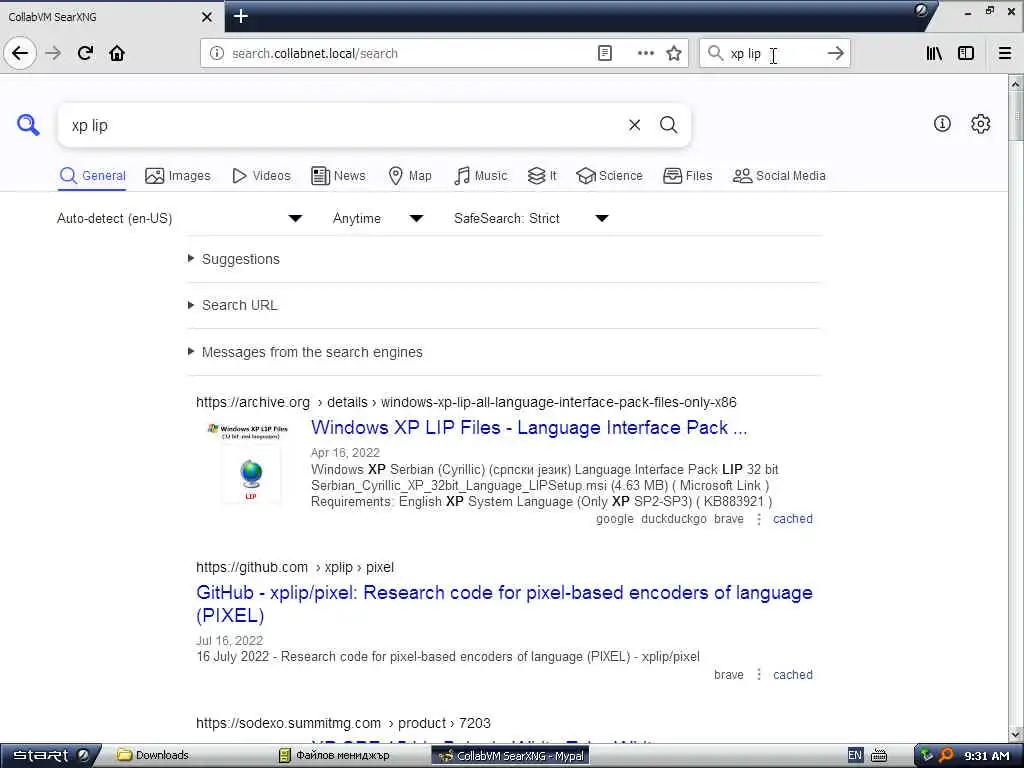Click the EN language indicator
Image resolution: width=1024 pixels, height=768 pixels.
[x=855, y=756]
